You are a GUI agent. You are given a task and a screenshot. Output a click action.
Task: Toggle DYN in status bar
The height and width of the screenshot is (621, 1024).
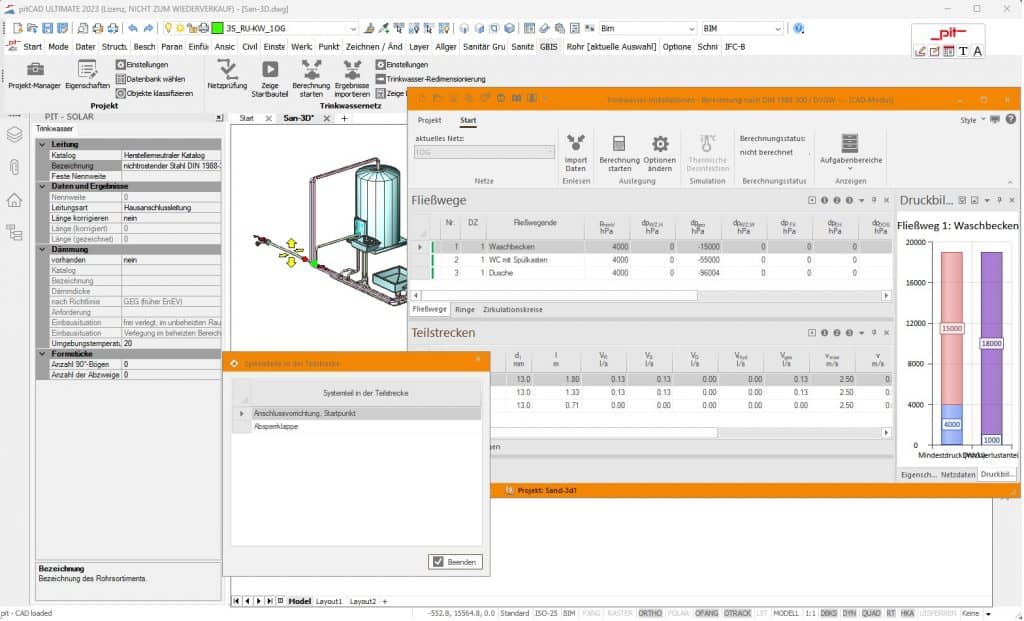click(x=849, y=613)
